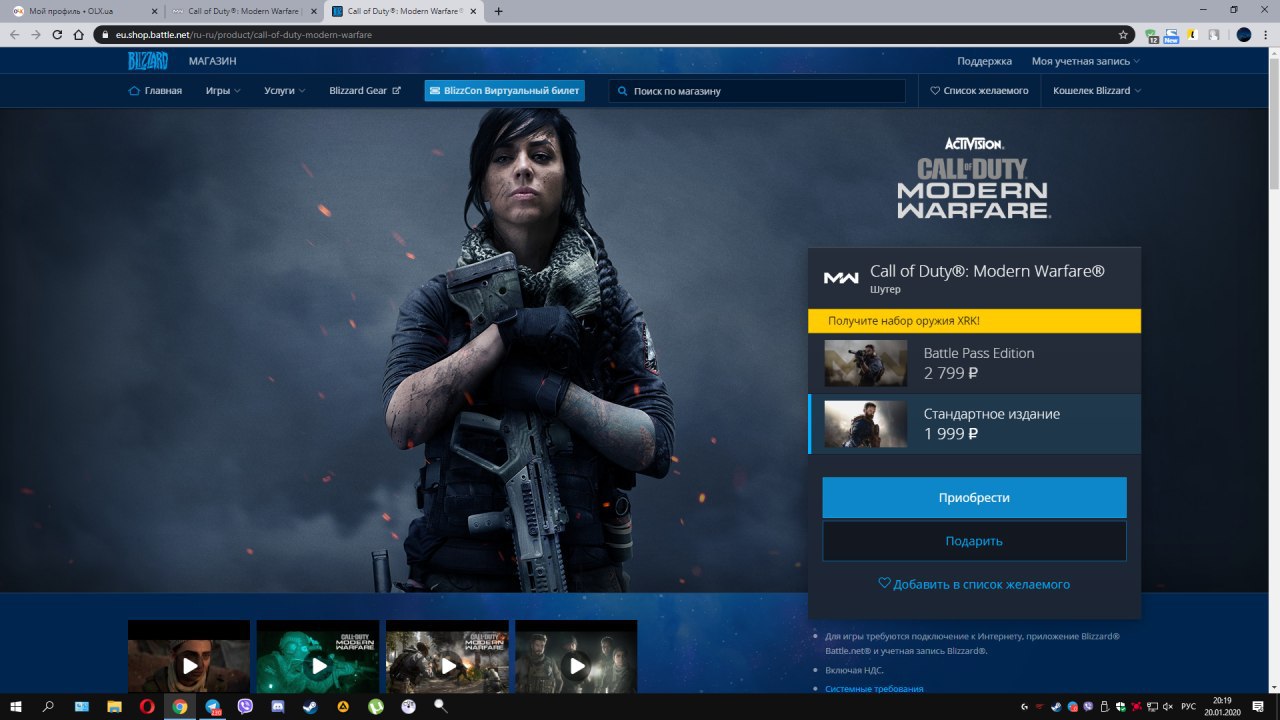Click the browser home icon
Screen dimensions: 1280x720
click(78, 34)
